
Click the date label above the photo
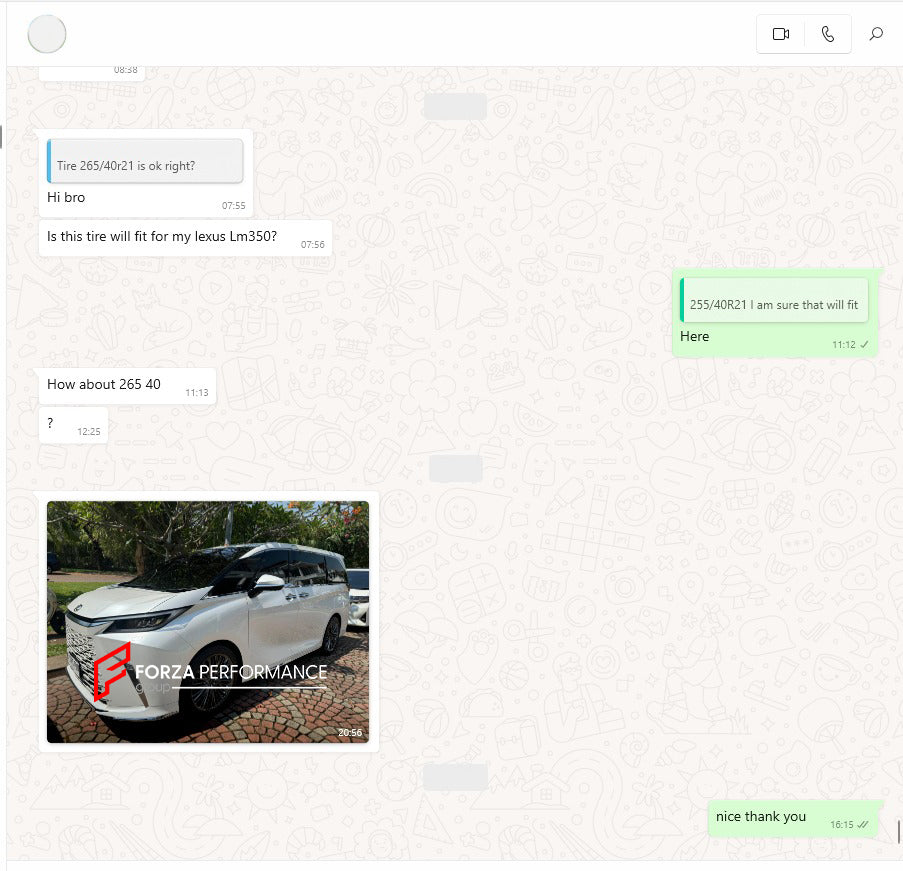coord(455,468)
